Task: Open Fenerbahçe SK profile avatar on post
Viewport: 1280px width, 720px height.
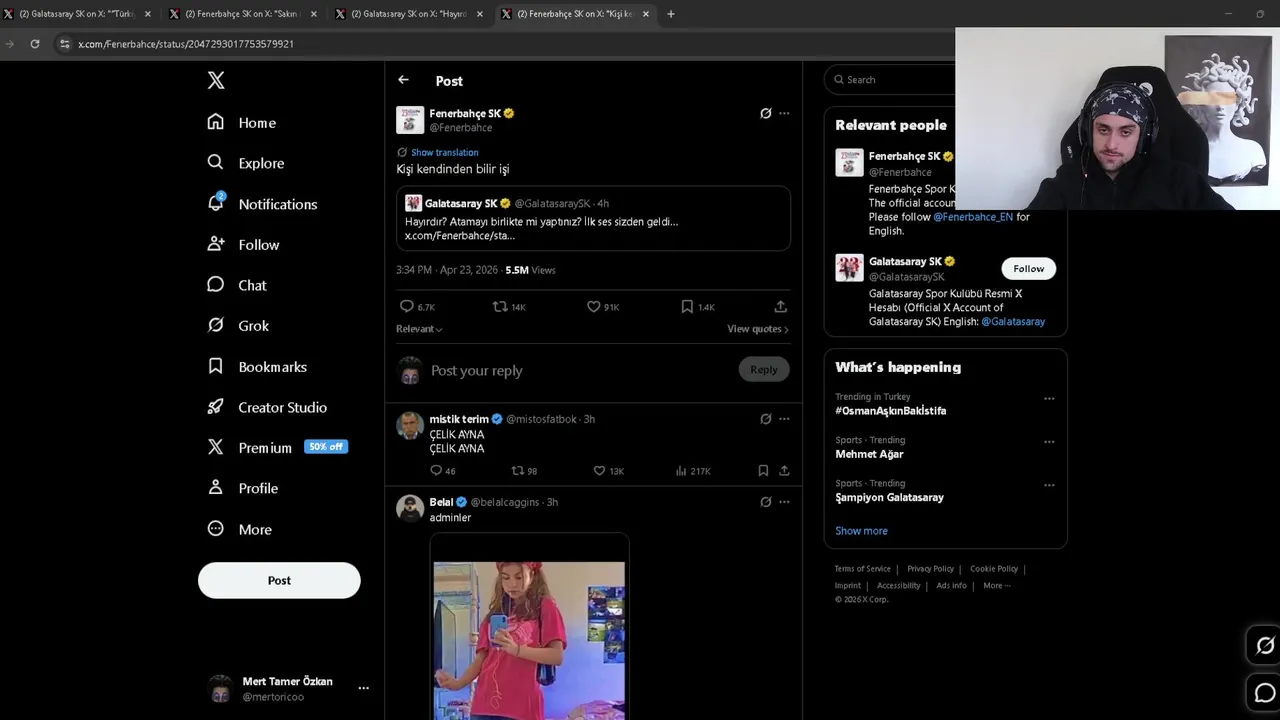Action: click(410, 120)
